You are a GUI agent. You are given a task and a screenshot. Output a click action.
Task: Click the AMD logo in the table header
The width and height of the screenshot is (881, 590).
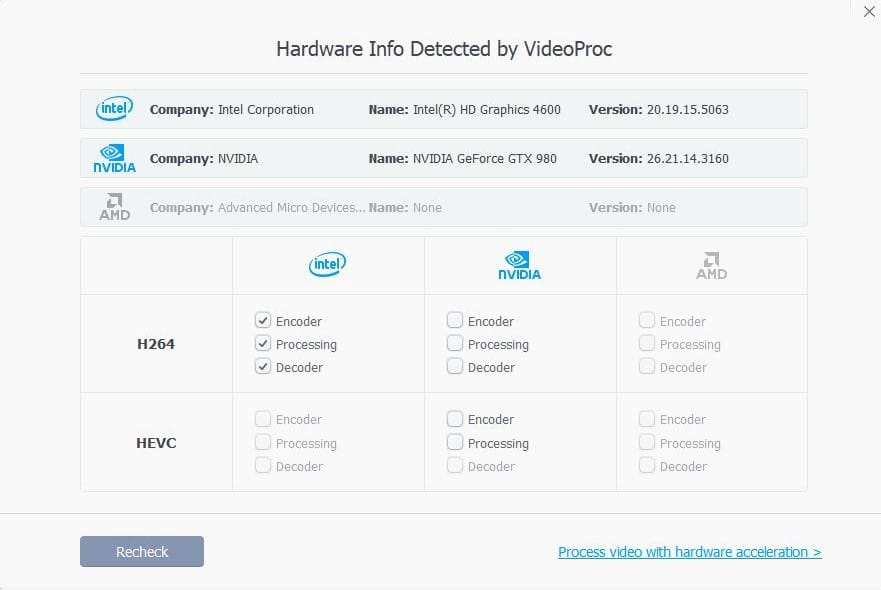(711, 265)
